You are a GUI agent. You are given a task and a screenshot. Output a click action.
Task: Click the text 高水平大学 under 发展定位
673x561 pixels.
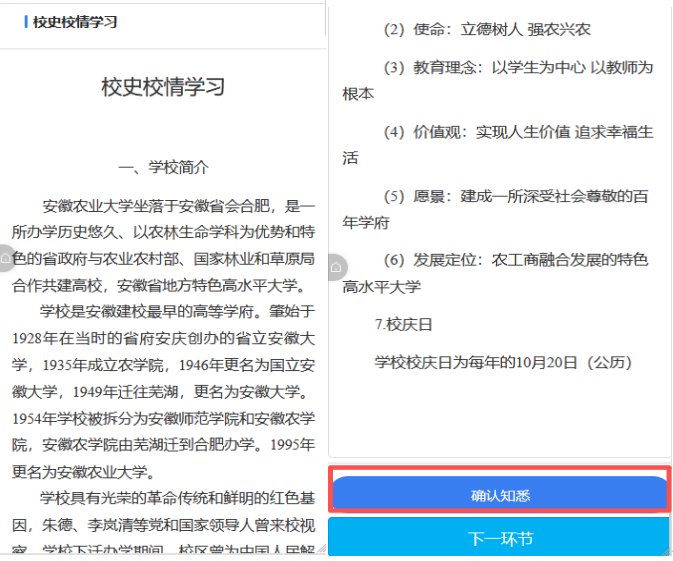pyautogui.click(x=382, y=287)
